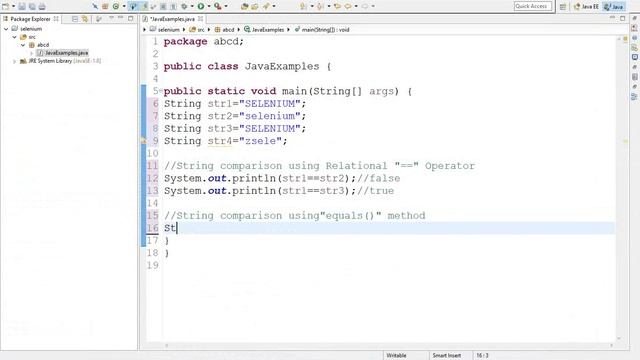Viewport: 640px width, 360px height.
Task: Expand the JavaExamples.java tree node
Action: [31, 53]
